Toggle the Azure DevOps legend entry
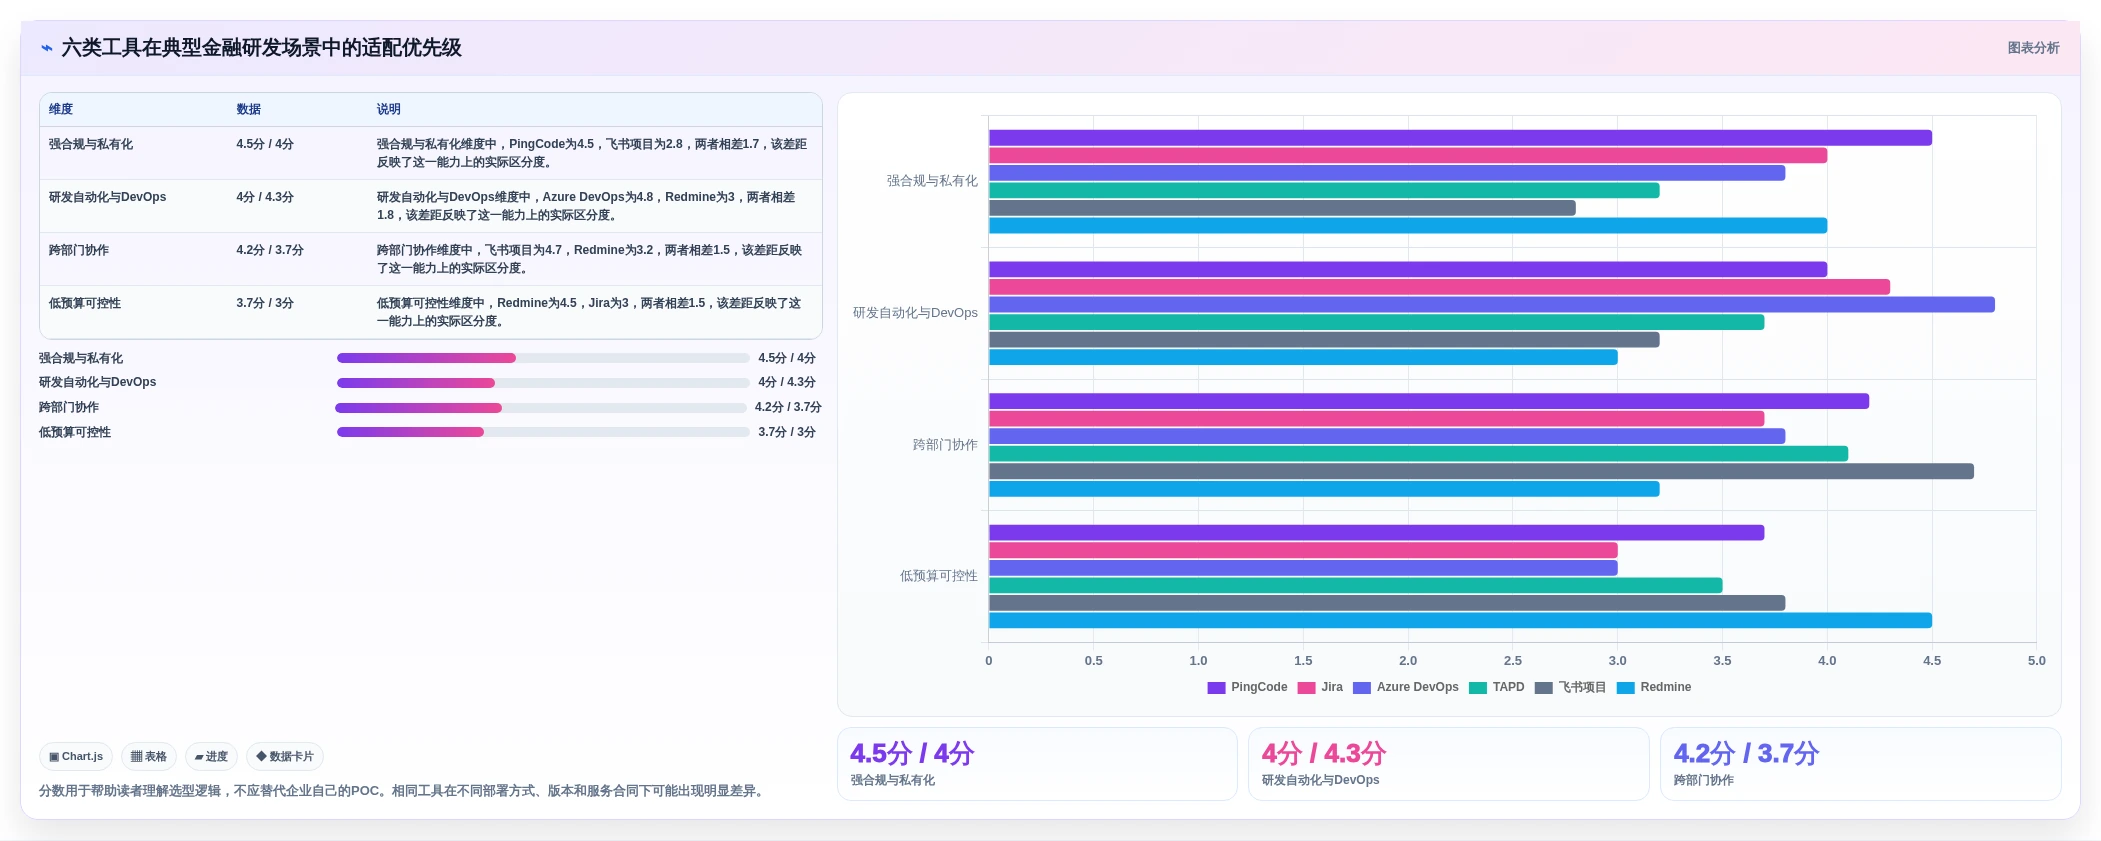This screenshot has height=841, width=2101. pyautogui.click(x=1406, y=687)
